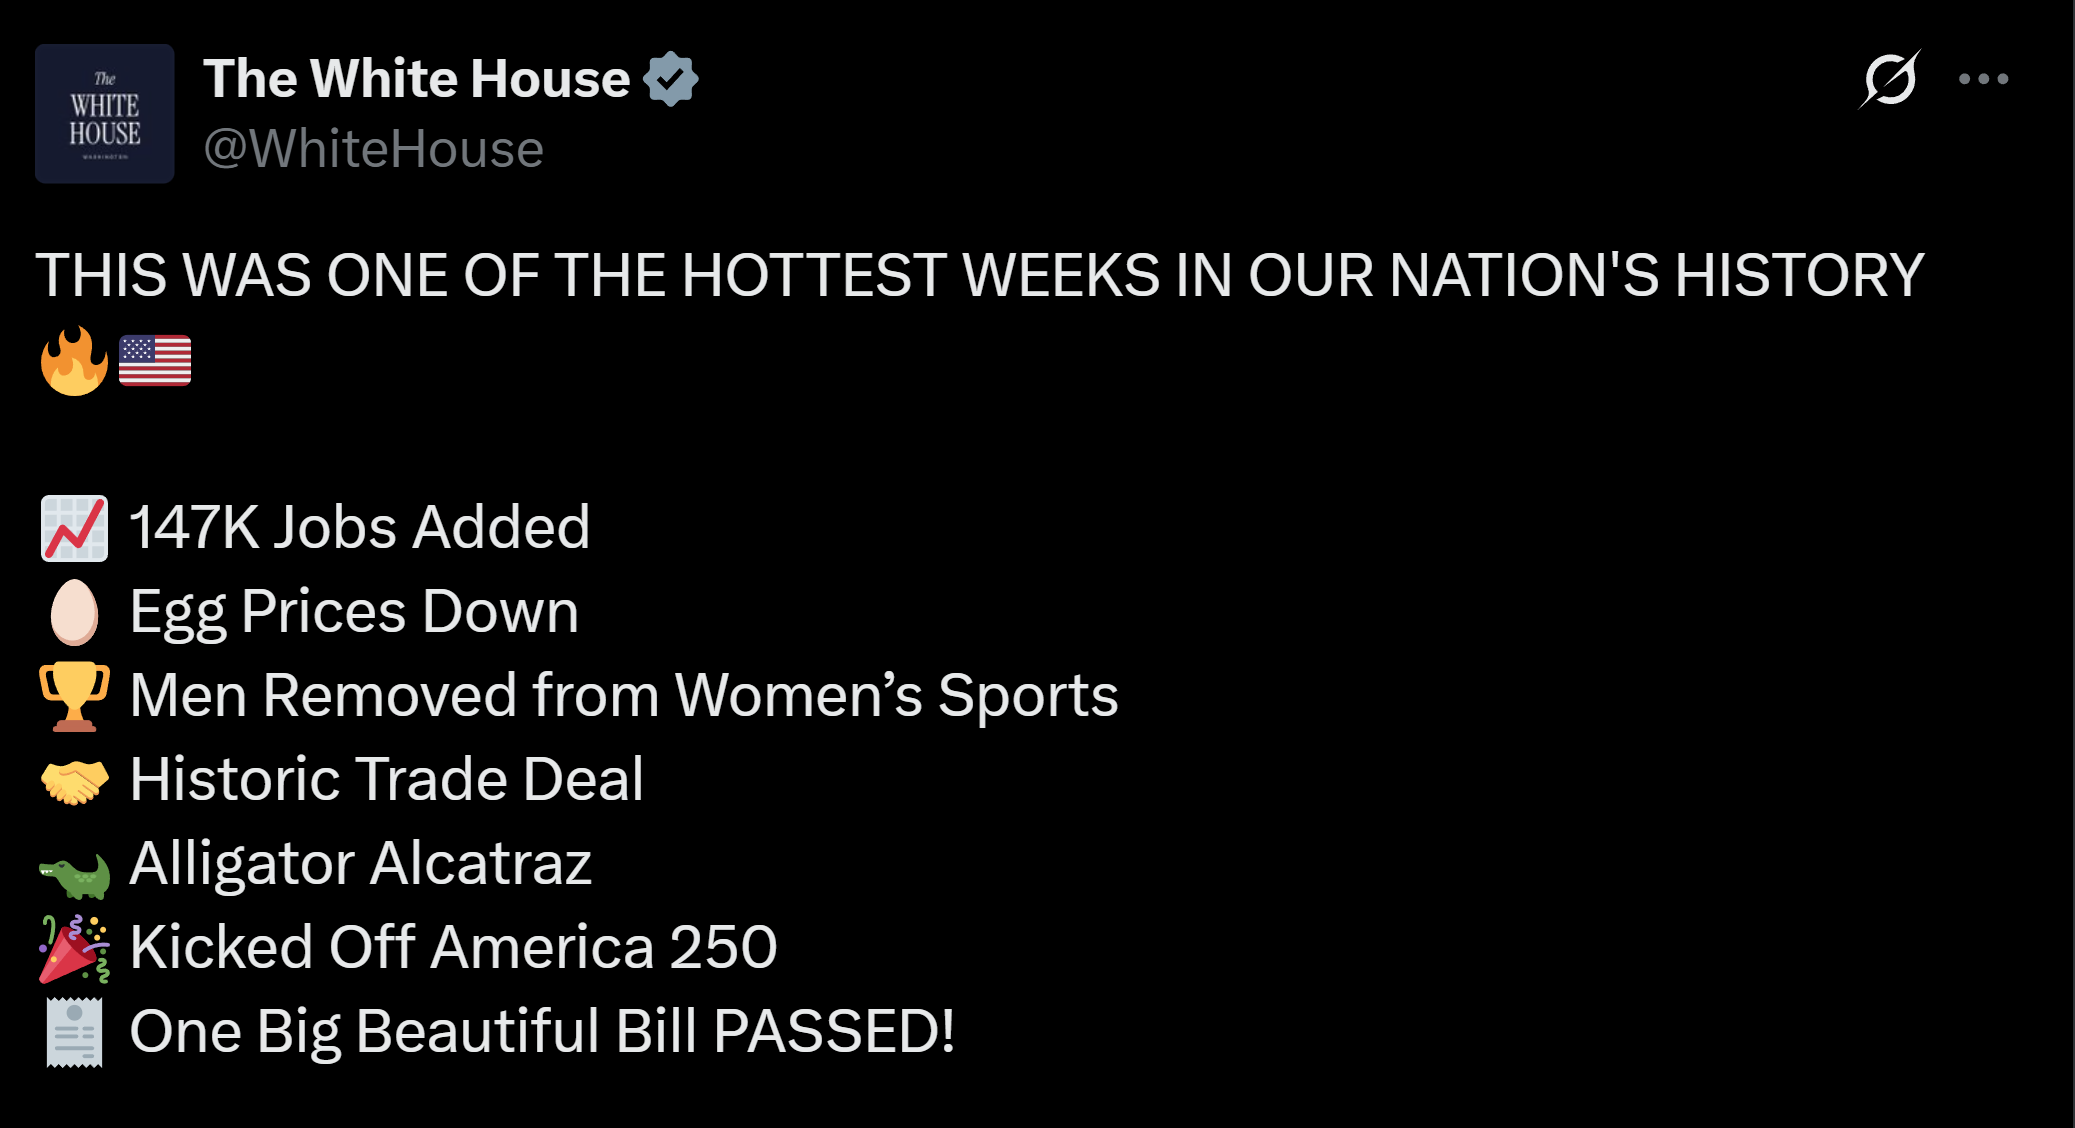Open The White House profile avatar

105,114
